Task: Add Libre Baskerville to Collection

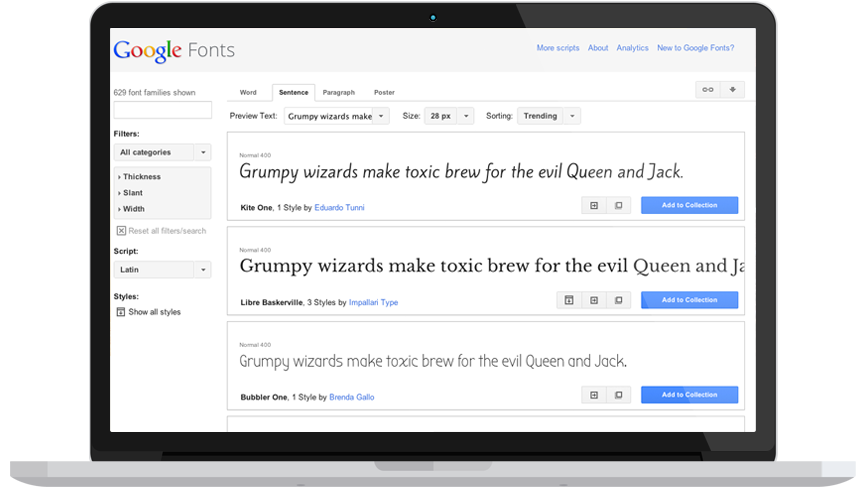Action: coord(690,300)
